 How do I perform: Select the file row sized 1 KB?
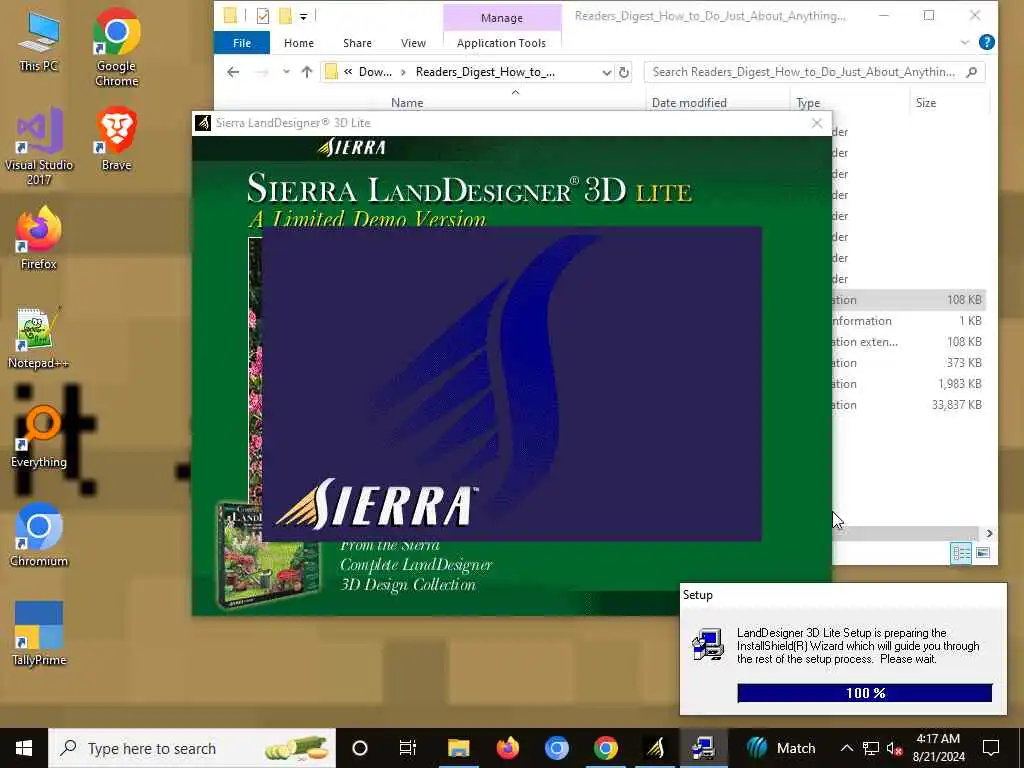click(x=908, y=321)
